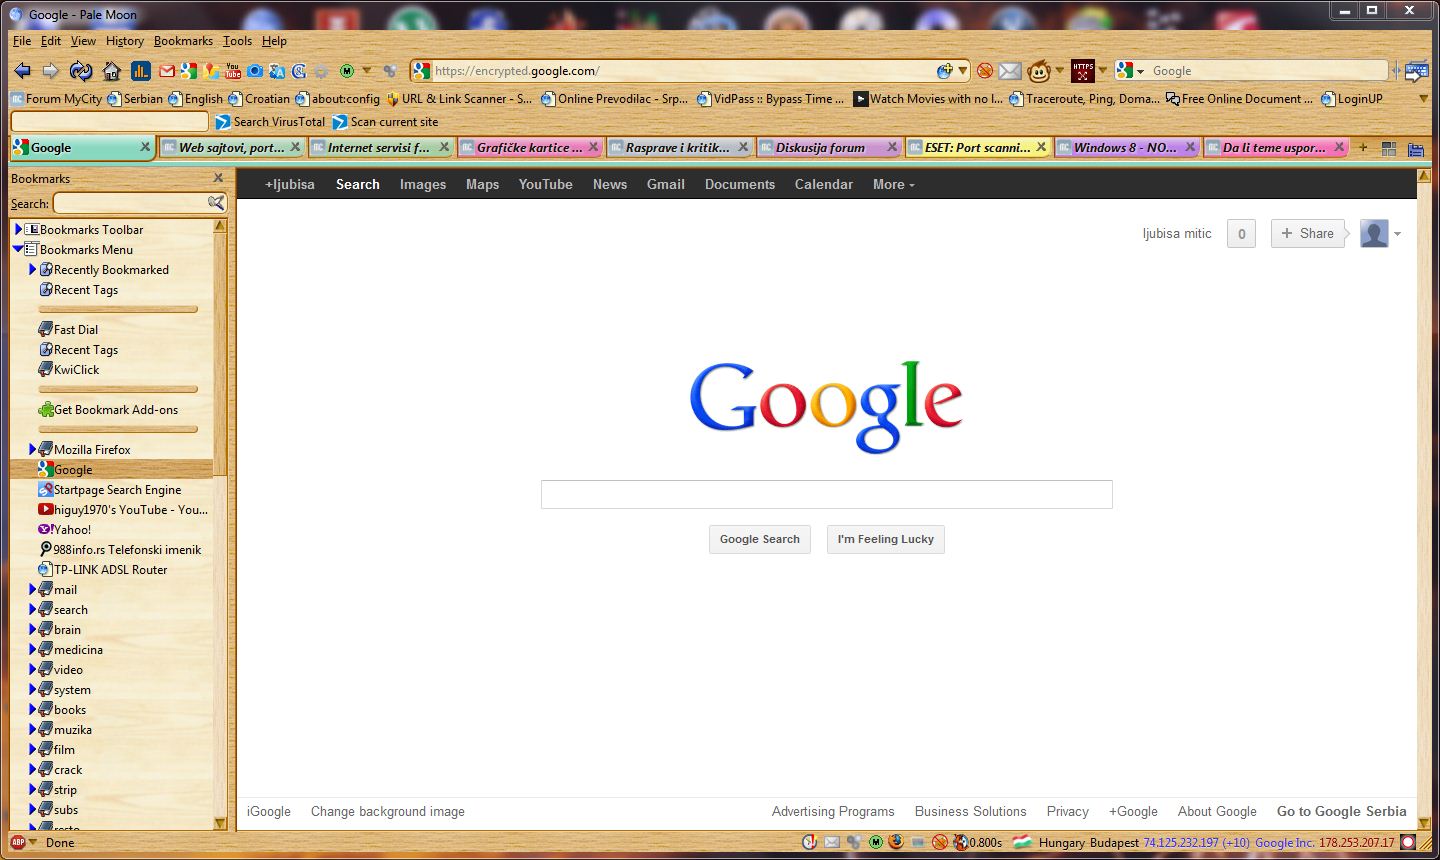This screenshot has width=1440, height=860.
Task: Close the Bookmarks sidebar panel
Action: click(218, 178)
